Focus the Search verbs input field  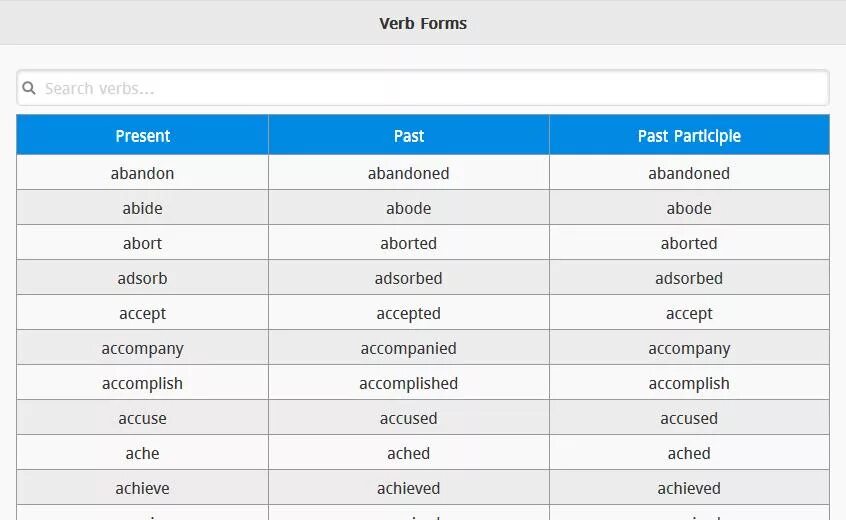coord(423,88)
